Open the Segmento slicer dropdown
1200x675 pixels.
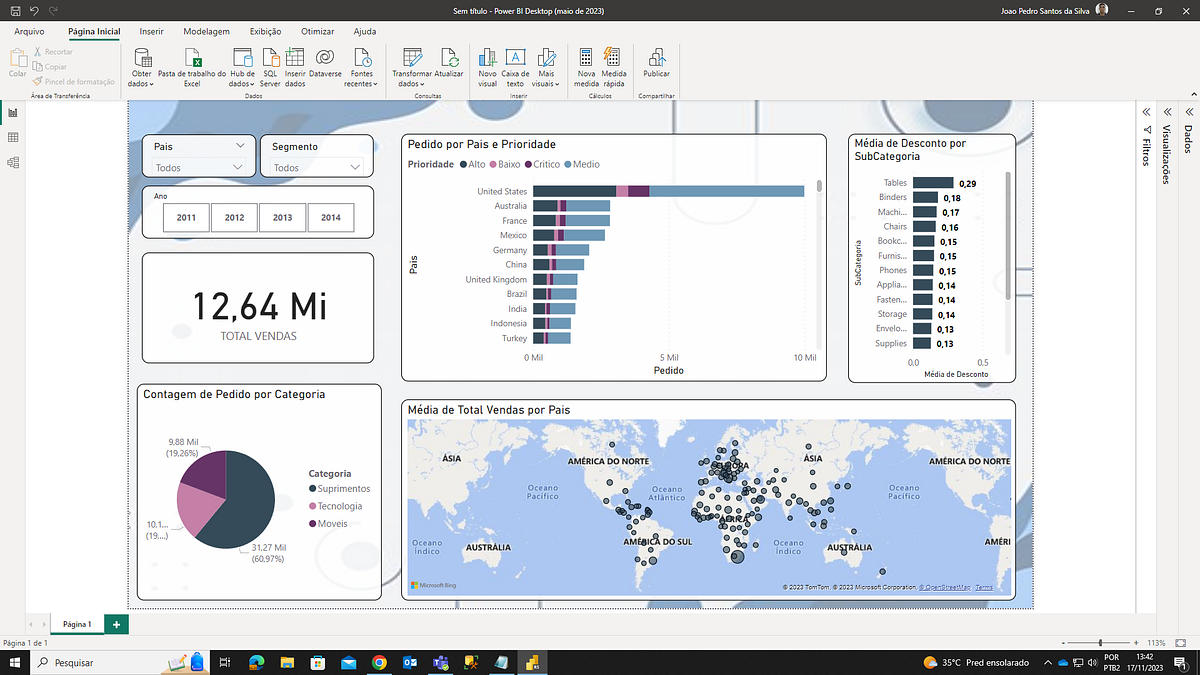click(x=357, y=166)
